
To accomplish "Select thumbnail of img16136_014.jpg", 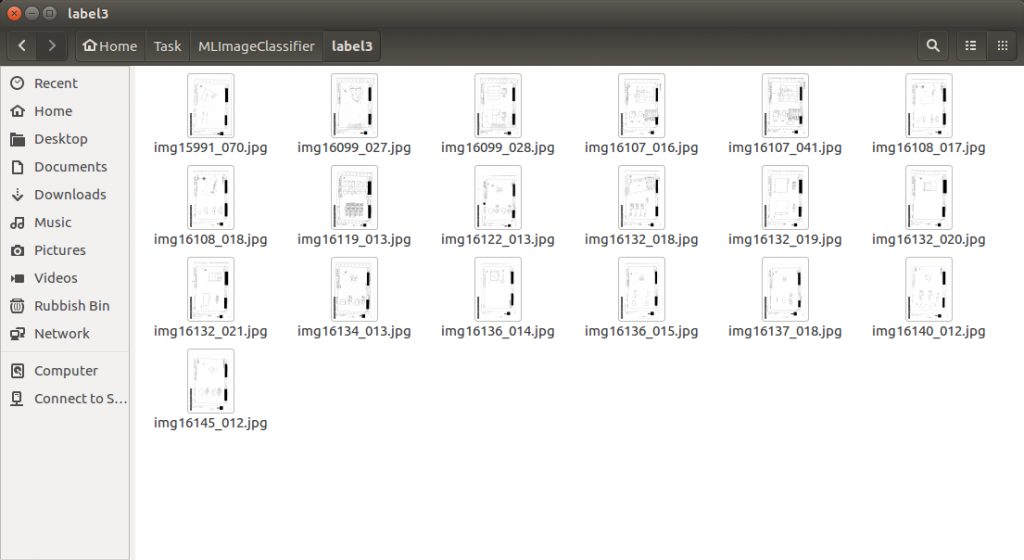I will tap(498, 289).
